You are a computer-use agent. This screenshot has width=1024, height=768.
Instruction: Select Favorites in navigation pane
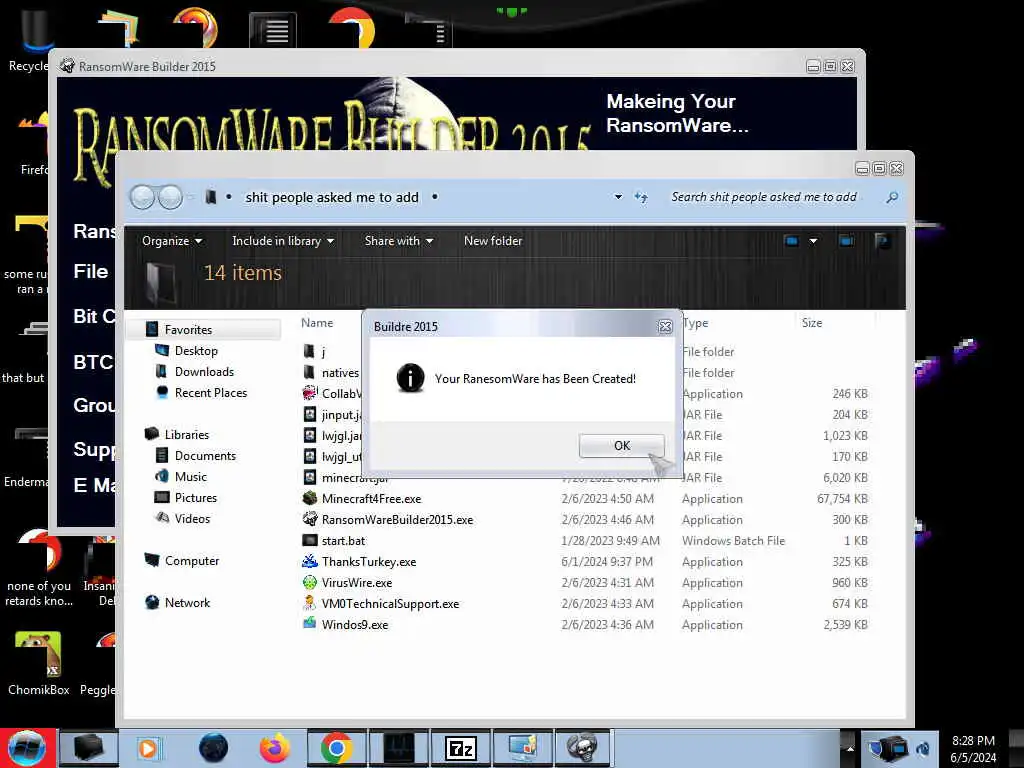tap(188, 330)
